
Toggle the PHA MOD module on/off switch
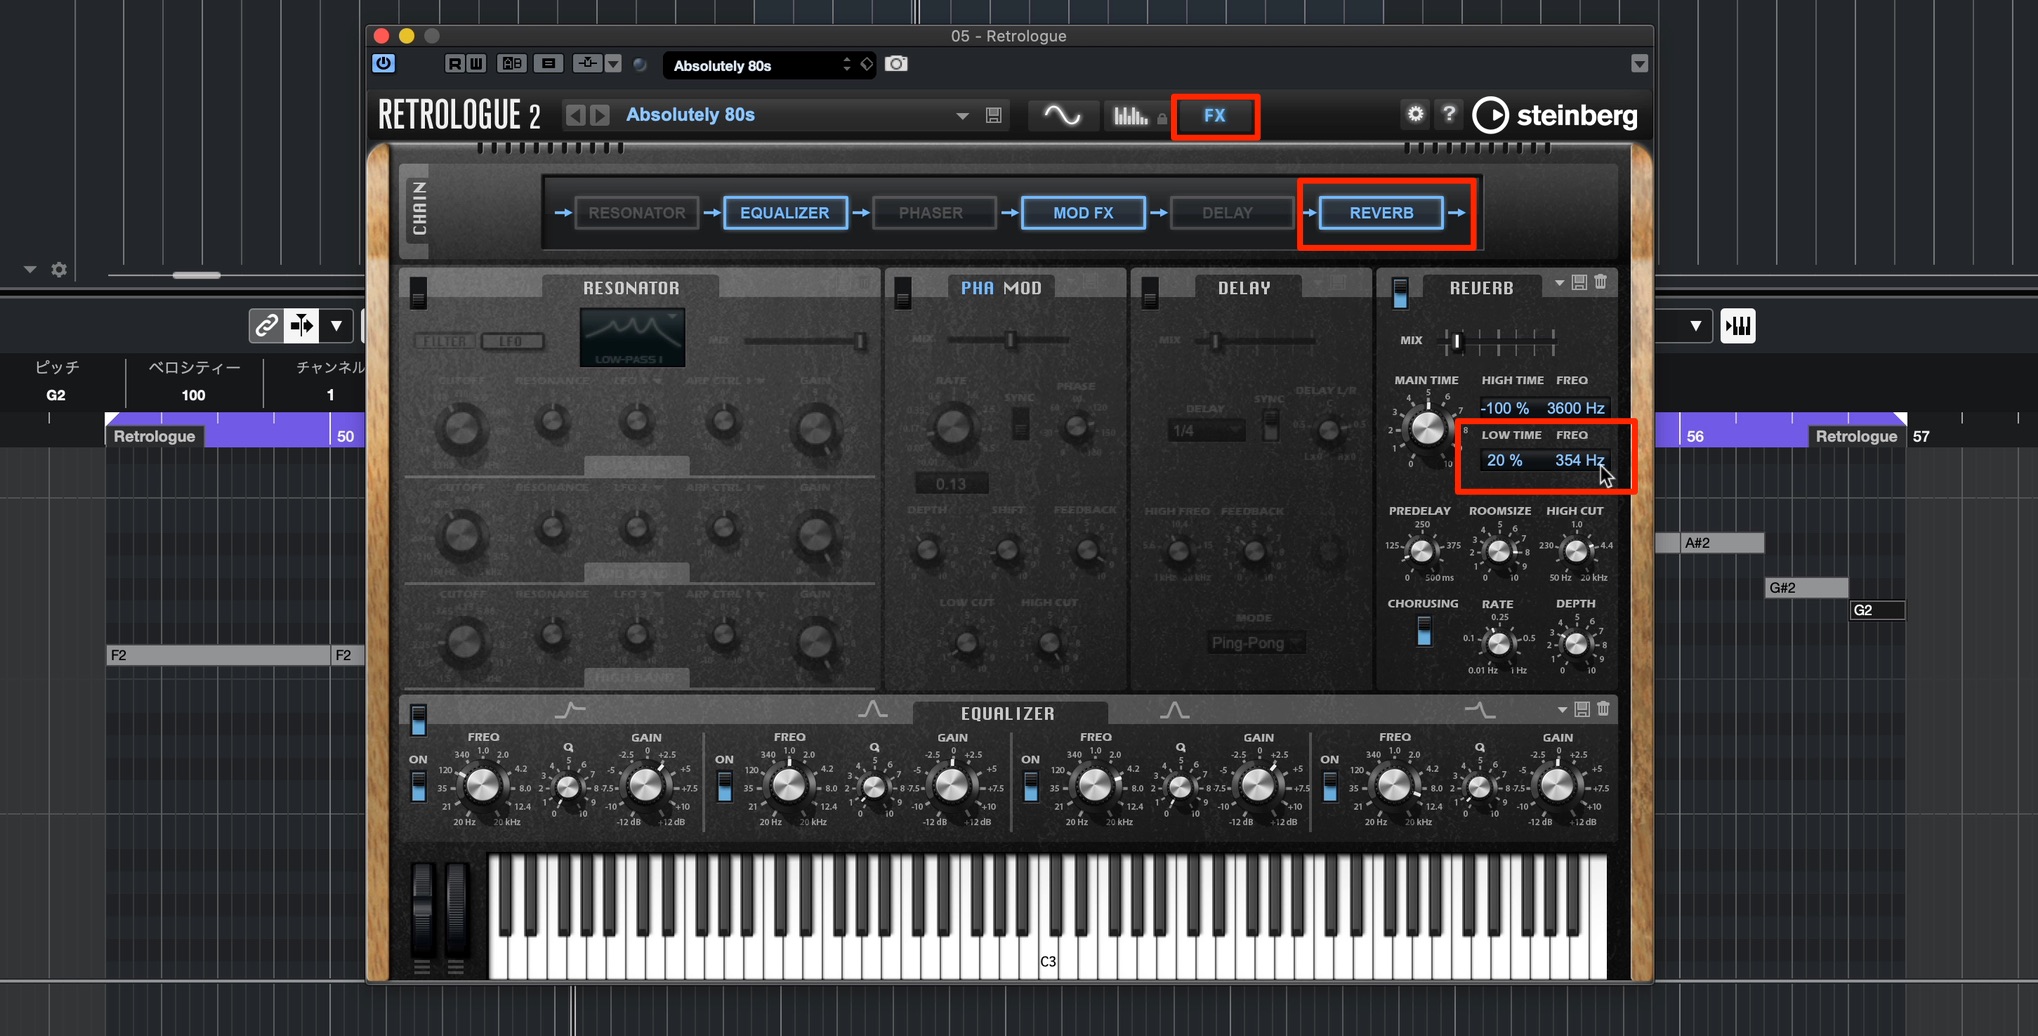902,292
